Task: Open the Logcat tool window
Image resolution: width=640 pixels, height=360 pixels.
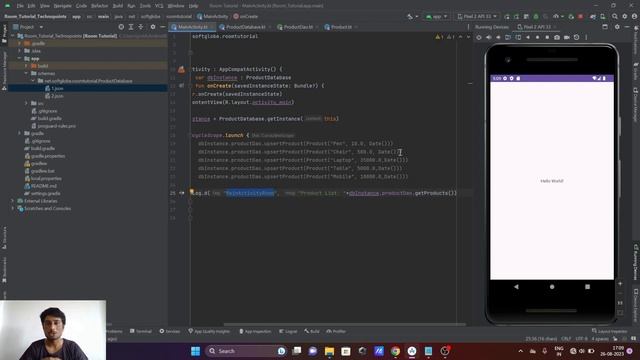Action: click(x=288, y=331)
